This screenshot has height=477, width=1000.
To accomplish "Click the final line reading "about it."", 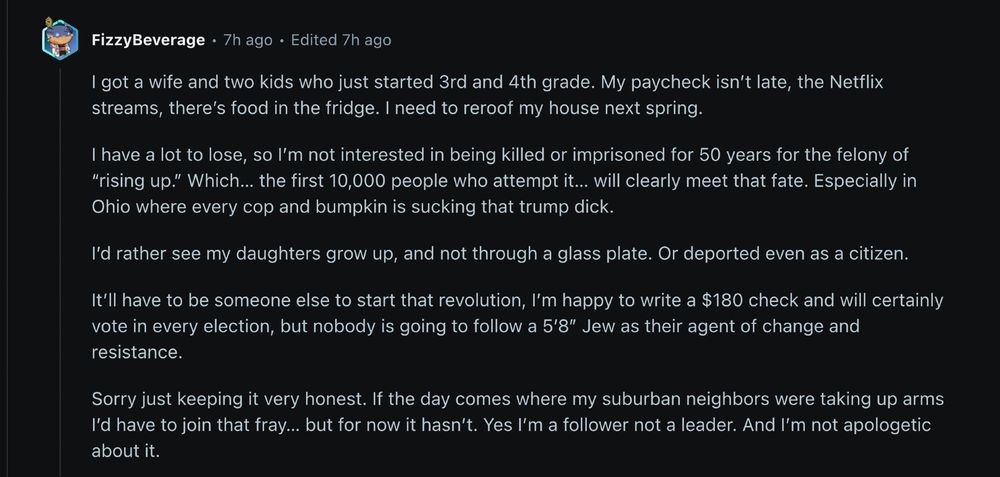I will pyautogui.click(x=125, y=451).
